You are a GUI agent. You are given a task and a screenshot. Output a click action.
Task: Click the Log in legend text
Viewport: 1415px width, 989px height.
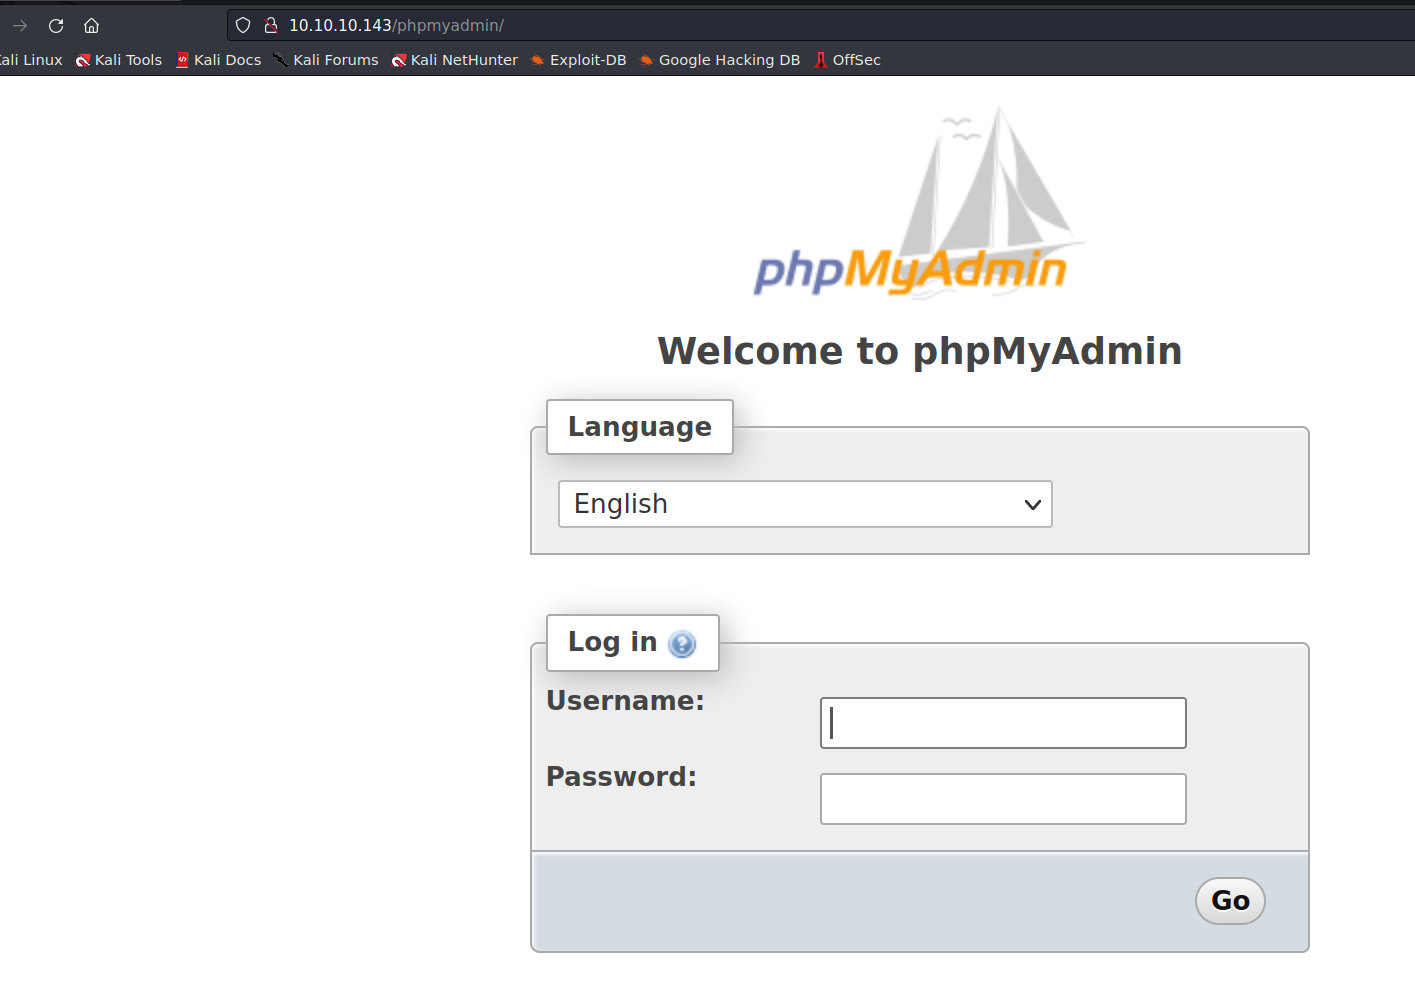coord(612,642)
